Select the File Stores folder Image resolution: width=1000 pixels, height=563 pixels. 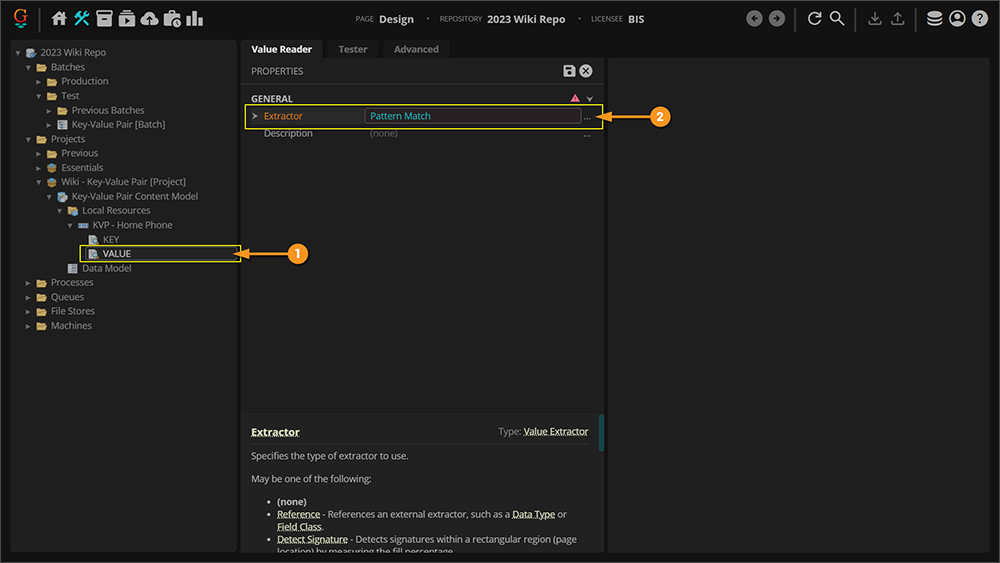pyautogui.click(x=73, y=311)
